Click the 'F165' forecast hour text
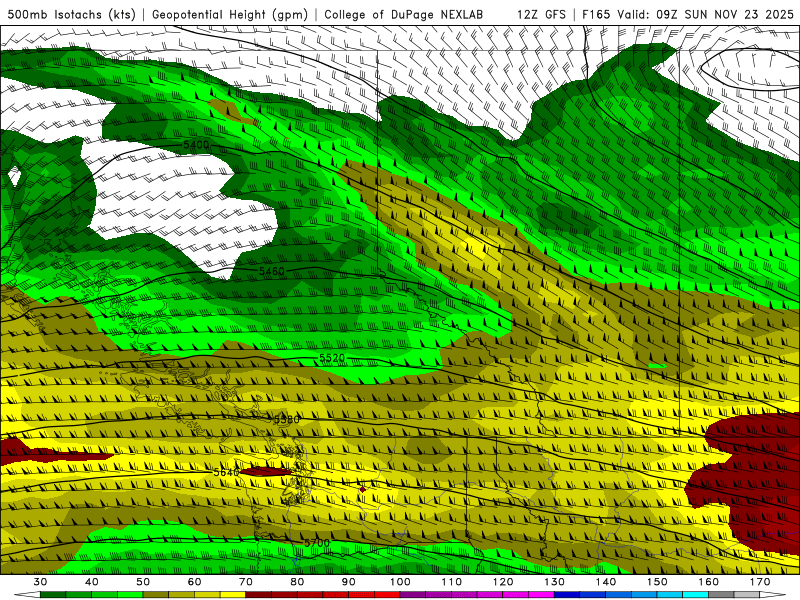Viewport: 800px width, 600px height. click(596, 14)
